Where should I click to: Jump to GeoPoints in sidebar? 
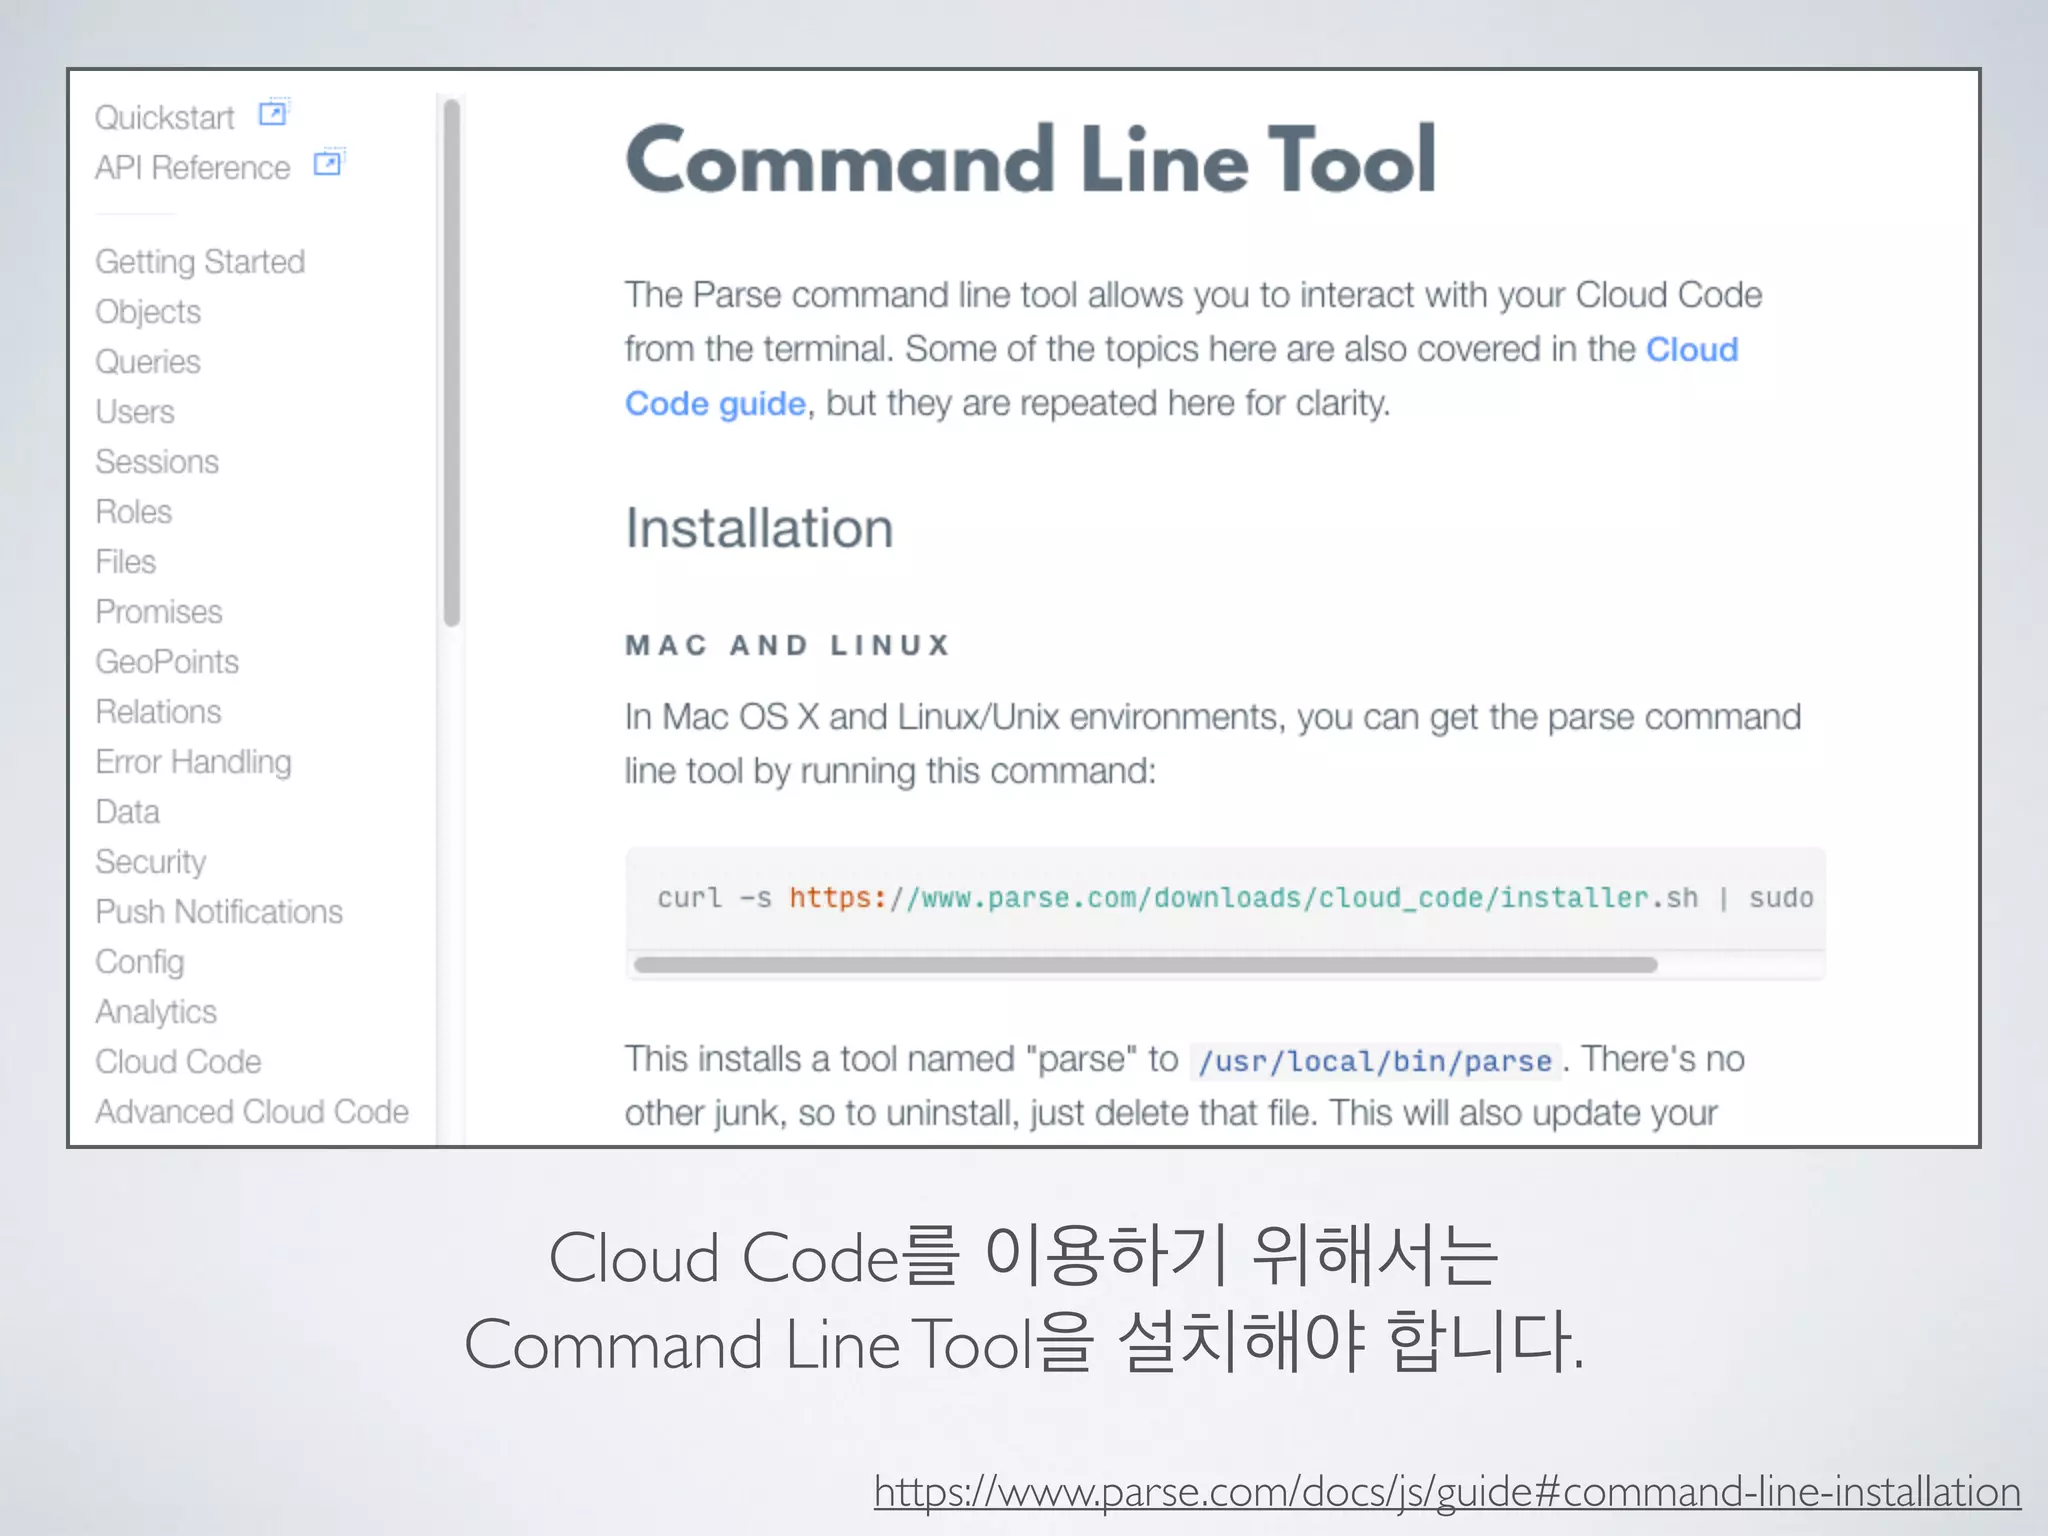click(167, 662)
